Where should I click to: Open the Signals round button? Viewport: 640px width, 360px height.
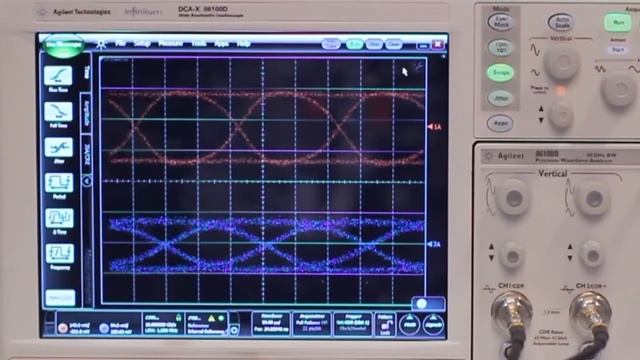pyautogui.click(x=433, y=325)
